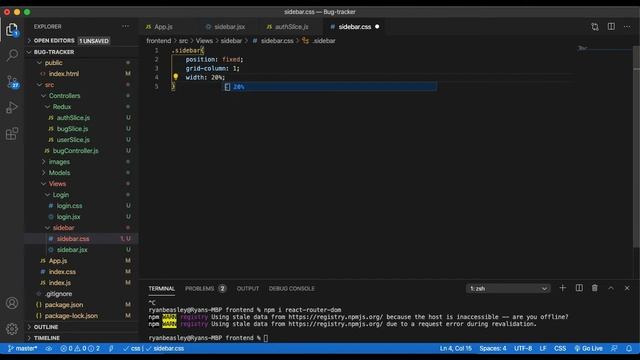Click the lightbulb quick fix icon
Image resolution: width=640 pixels, height=360 pixels.
point(176,77)
